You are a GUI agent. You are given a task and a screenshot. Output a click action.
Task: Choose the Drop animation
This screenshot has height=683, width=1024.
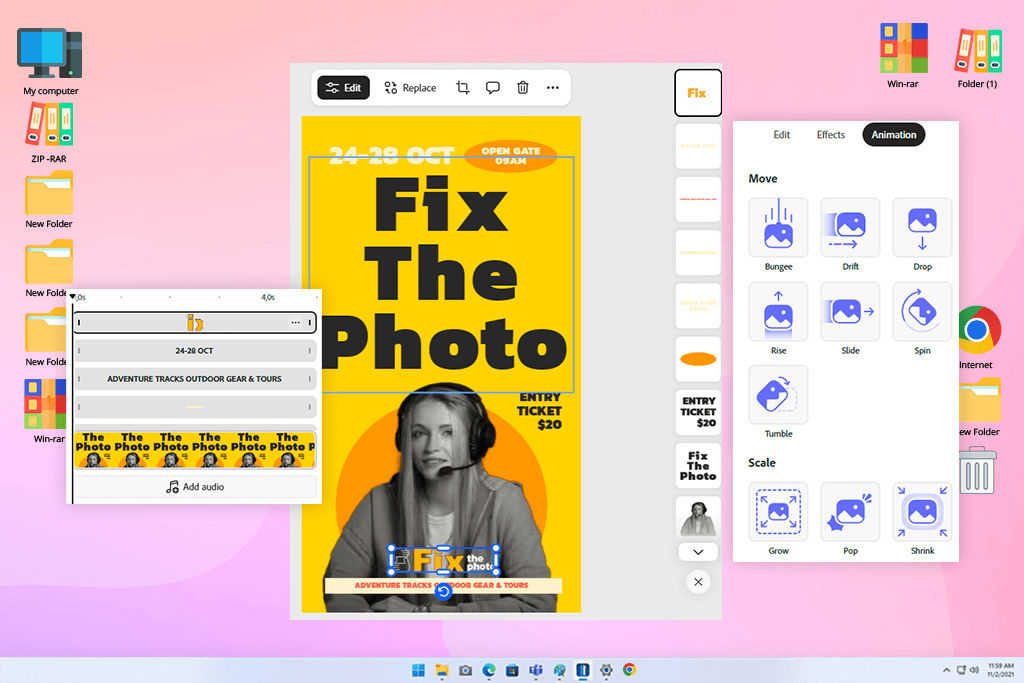(921, 228)
